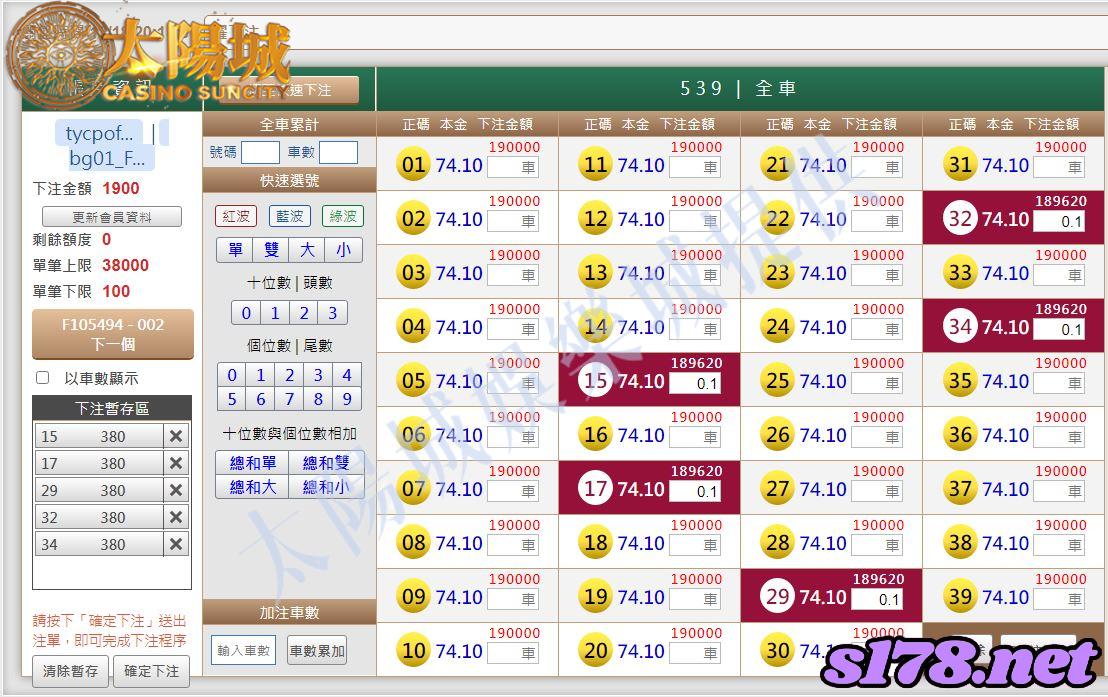Select 總和大 sum big option
This screenshot has height=697, width=1108.
click(x=252, y=487)
